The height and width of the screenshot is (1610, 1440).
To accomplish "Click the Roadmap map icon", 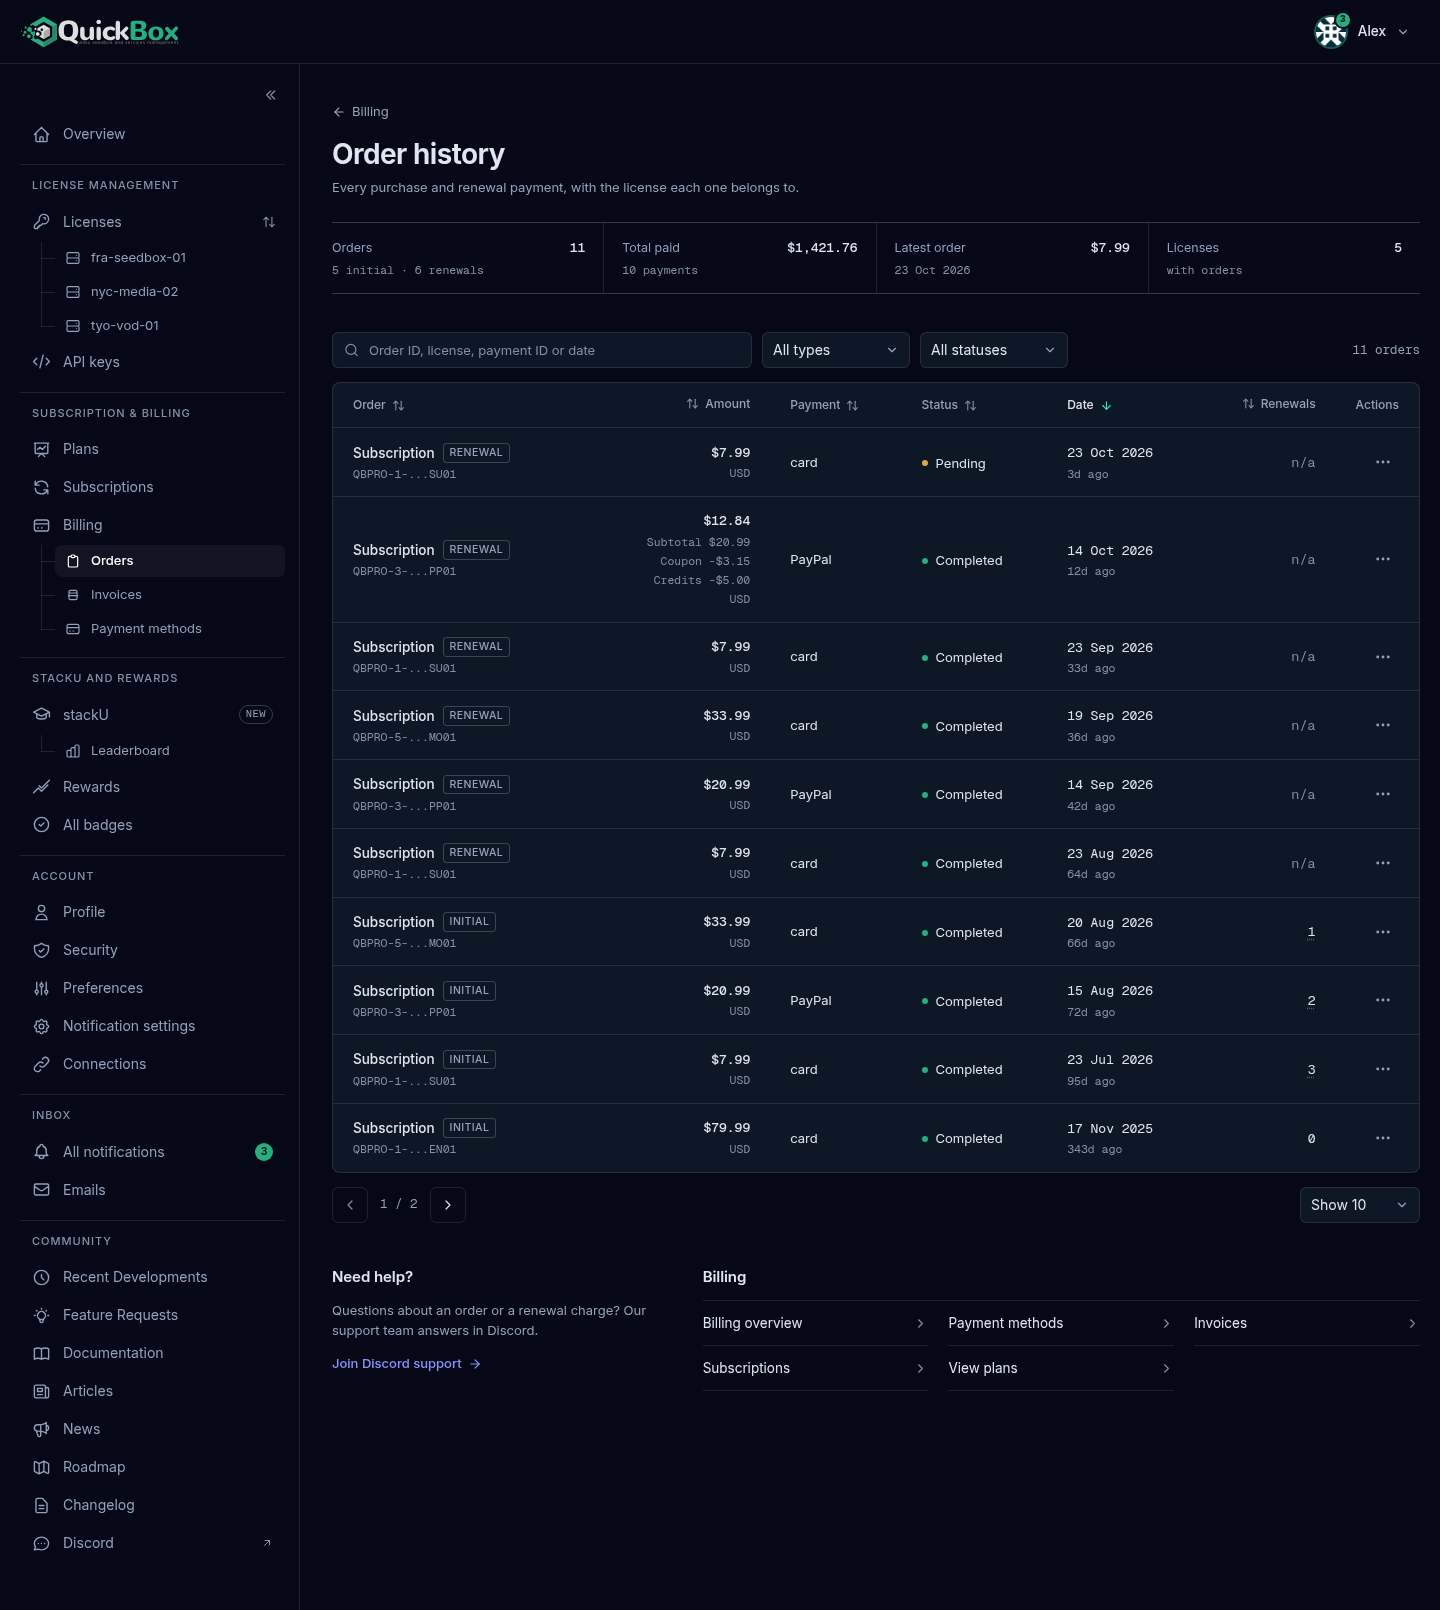I will pyautogui.click(x=41, y=1467).
